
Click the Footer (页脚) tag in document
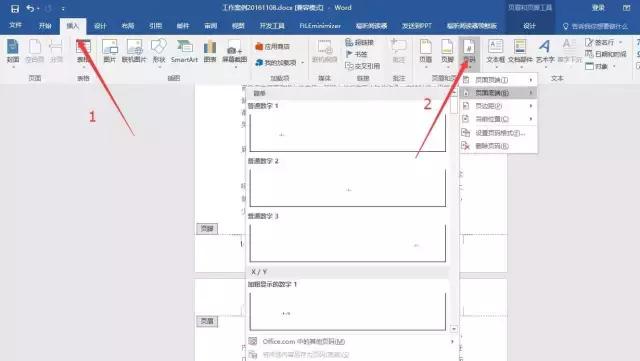pyautogui.click(x=207, y=229)
